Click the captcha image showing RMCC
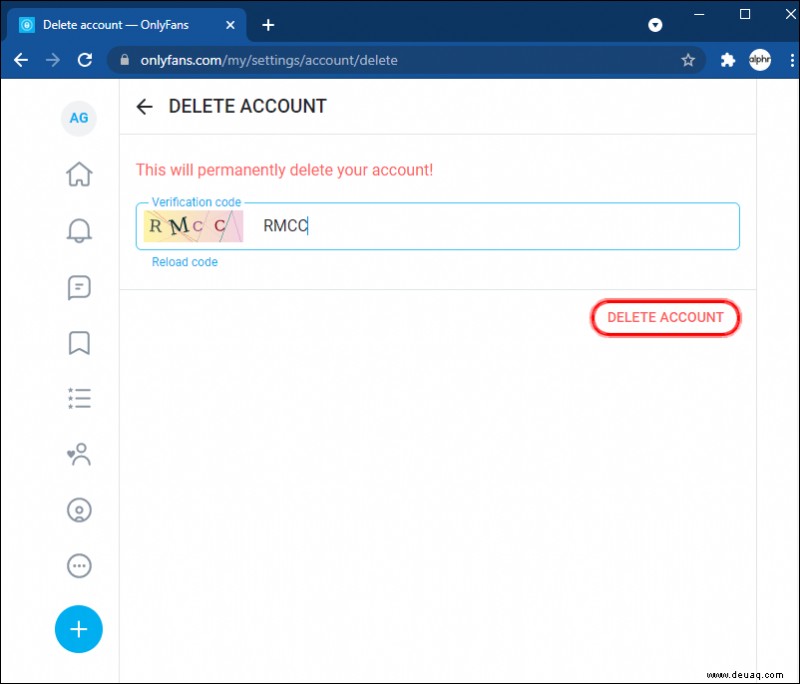Screen dimensions: 800x684 (193, 226)
